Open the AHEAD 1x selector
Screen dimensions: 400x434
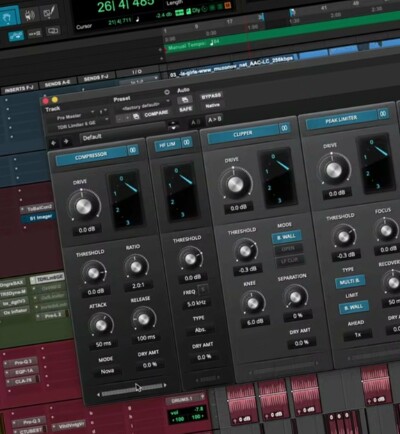point(358,334)
